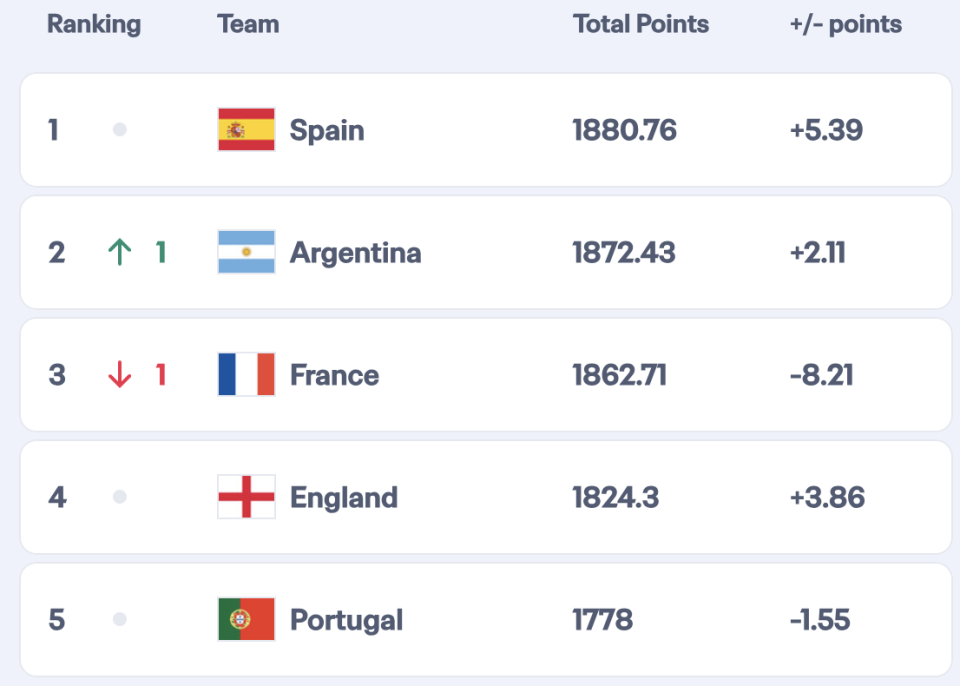This screenshot has height=686, width=960.
Task: Open the France team link
Action: [x=334, y=376]
